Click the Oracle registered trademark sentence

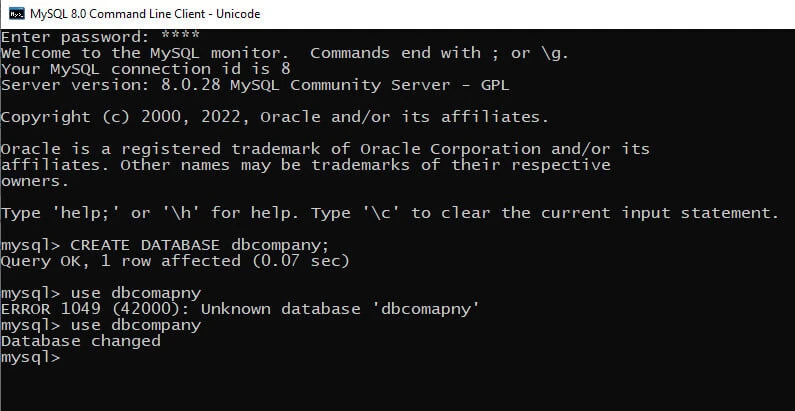pos(325,149)
